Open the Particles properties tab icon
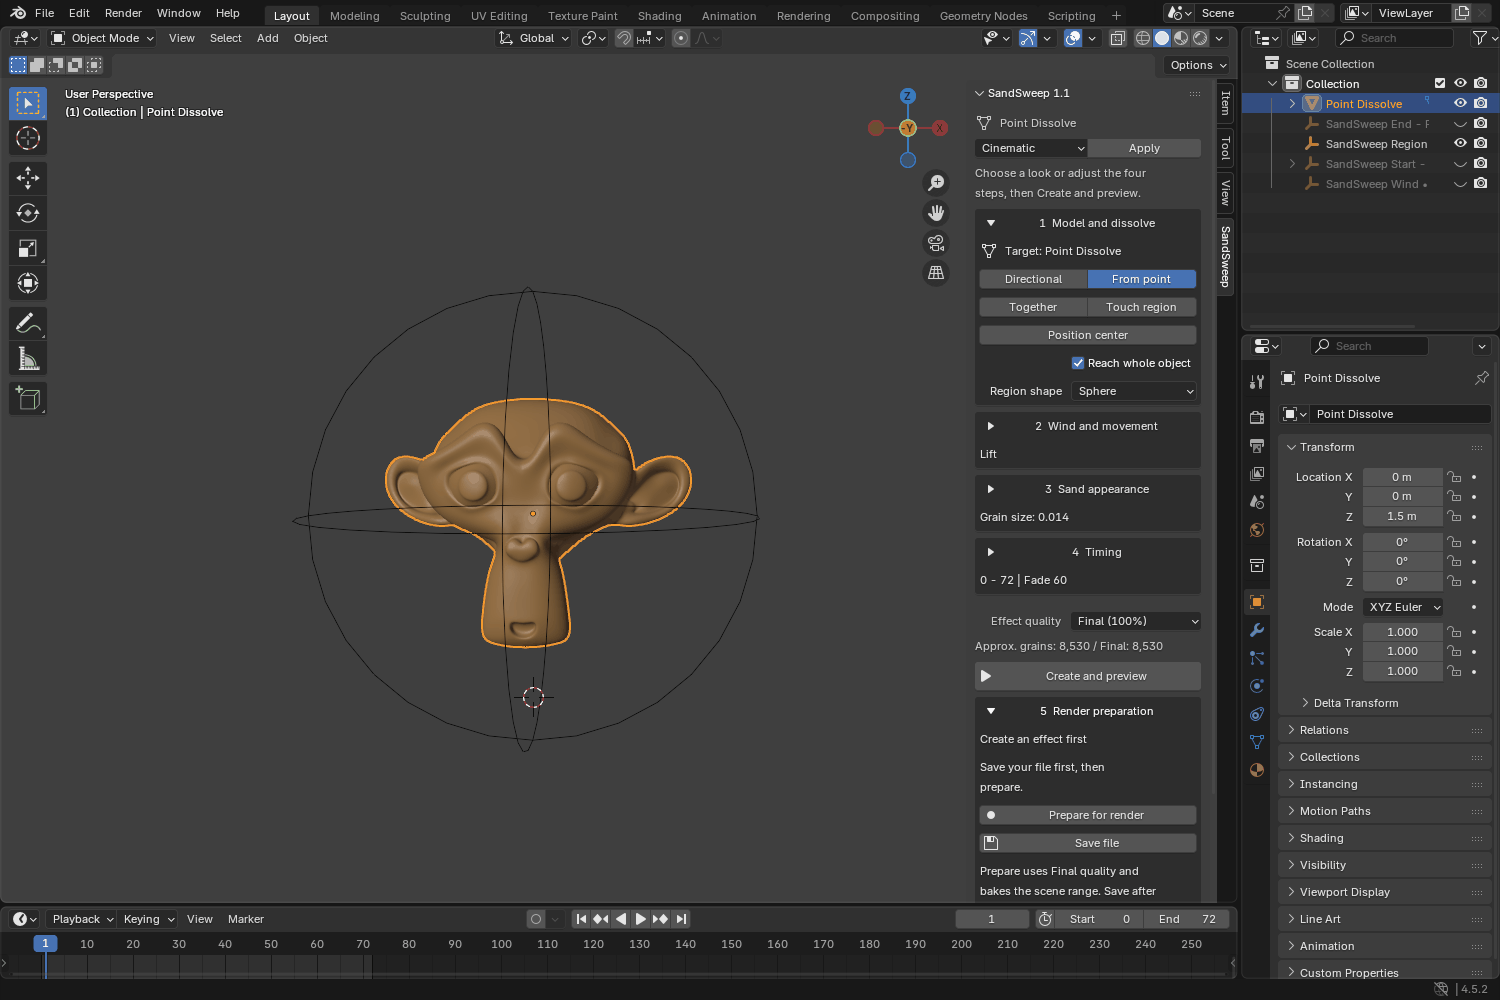Image resolution: width=1500 pixels, height=1000 pixels. [x=1257, y=658]
